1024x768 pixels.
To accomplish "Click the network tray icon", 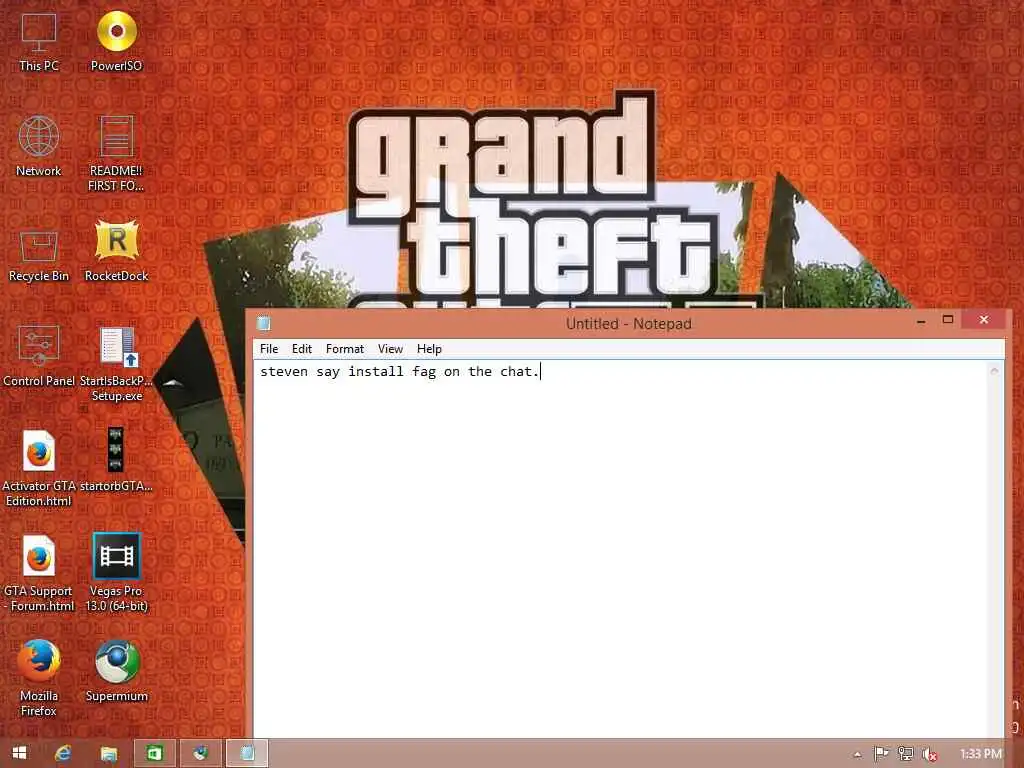I will pyautogui.click(x=905, y=754).
